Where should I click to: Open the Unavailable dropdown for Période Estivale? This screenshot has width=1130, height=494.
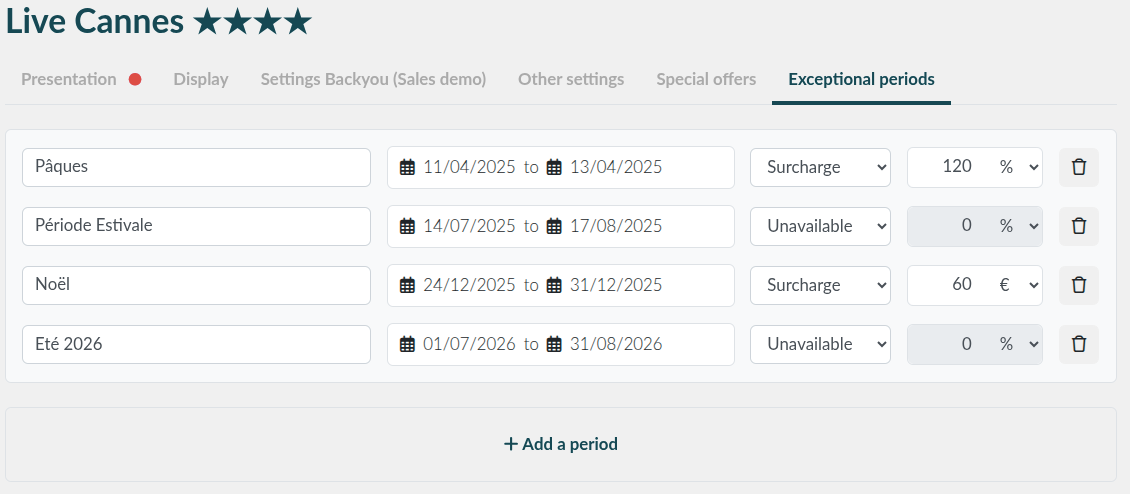[820, 226]
